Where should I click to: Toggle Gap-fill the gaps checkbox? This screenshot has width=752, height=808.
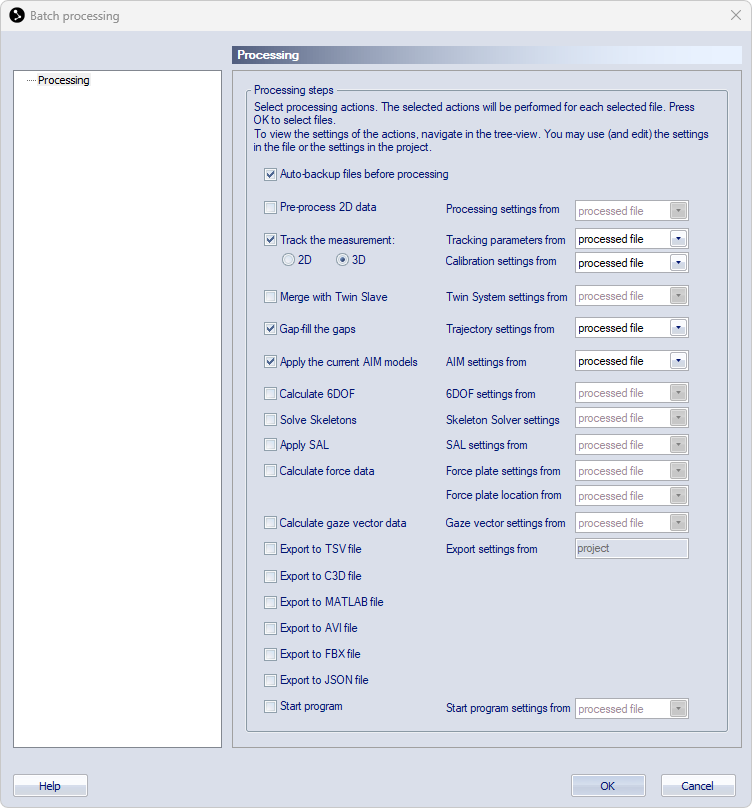270,329
